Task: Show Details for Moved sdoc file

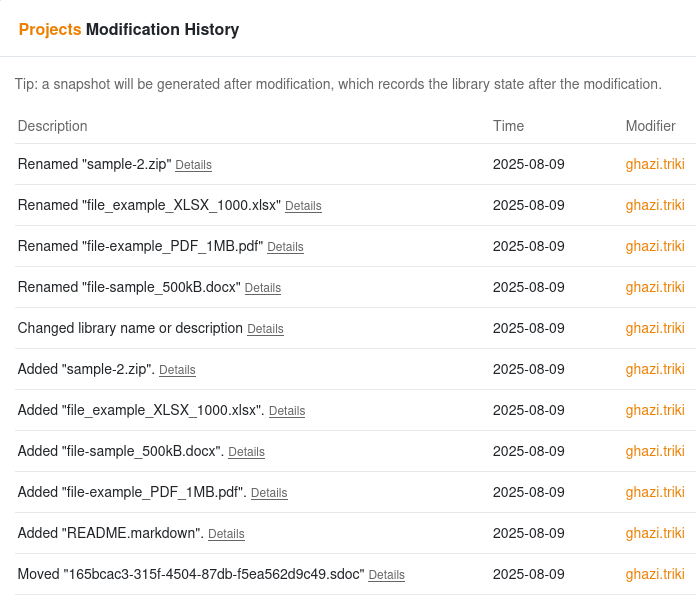Action: coord(387,575)
